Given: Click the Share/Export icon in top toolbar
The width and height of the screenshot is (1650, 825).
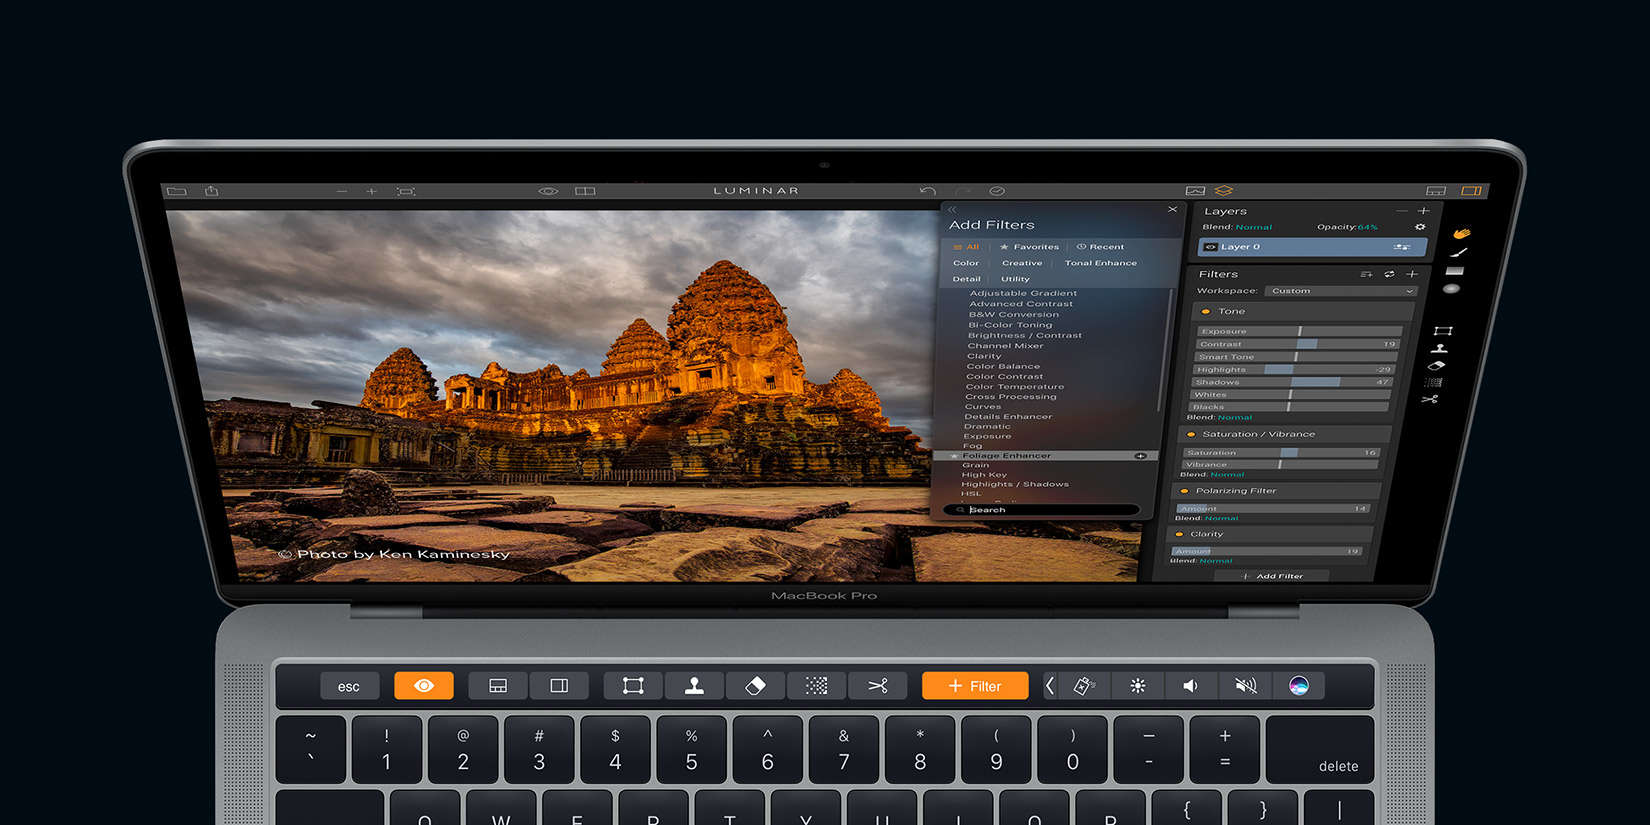Looking at the screenshot, I should 212,191.
